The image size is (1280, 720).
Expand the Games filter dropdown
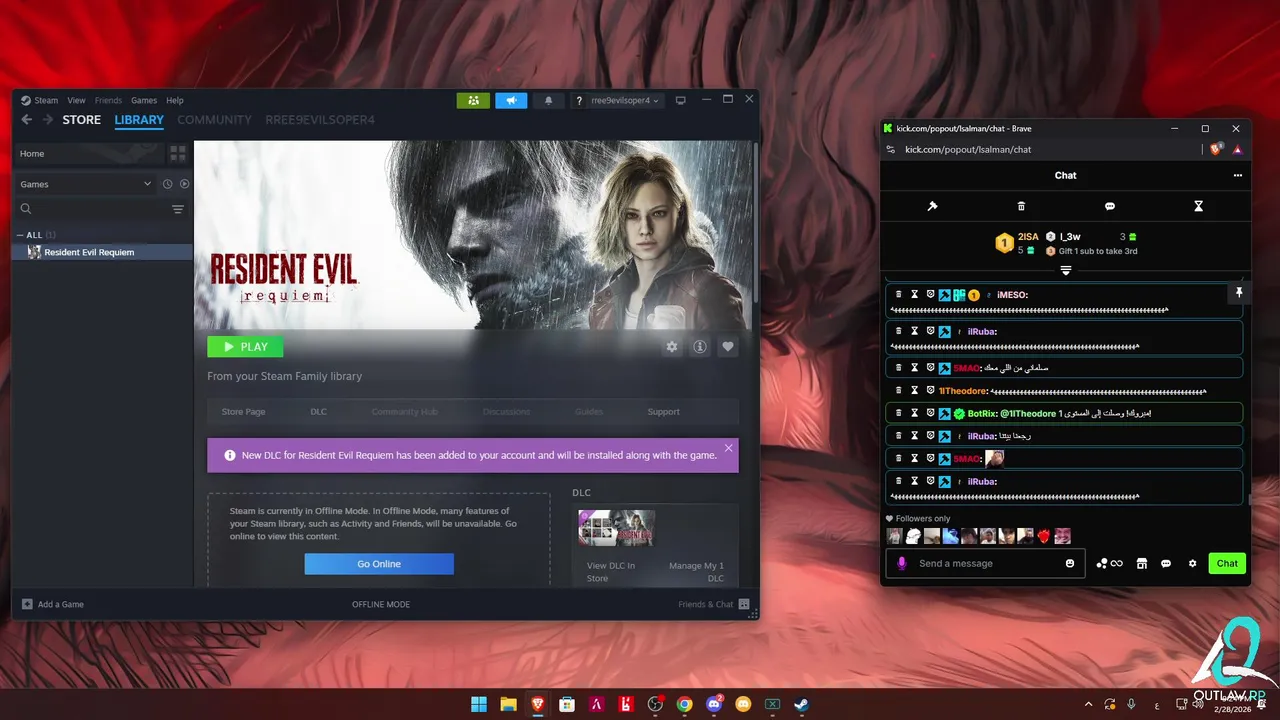[x=85, y=184]
